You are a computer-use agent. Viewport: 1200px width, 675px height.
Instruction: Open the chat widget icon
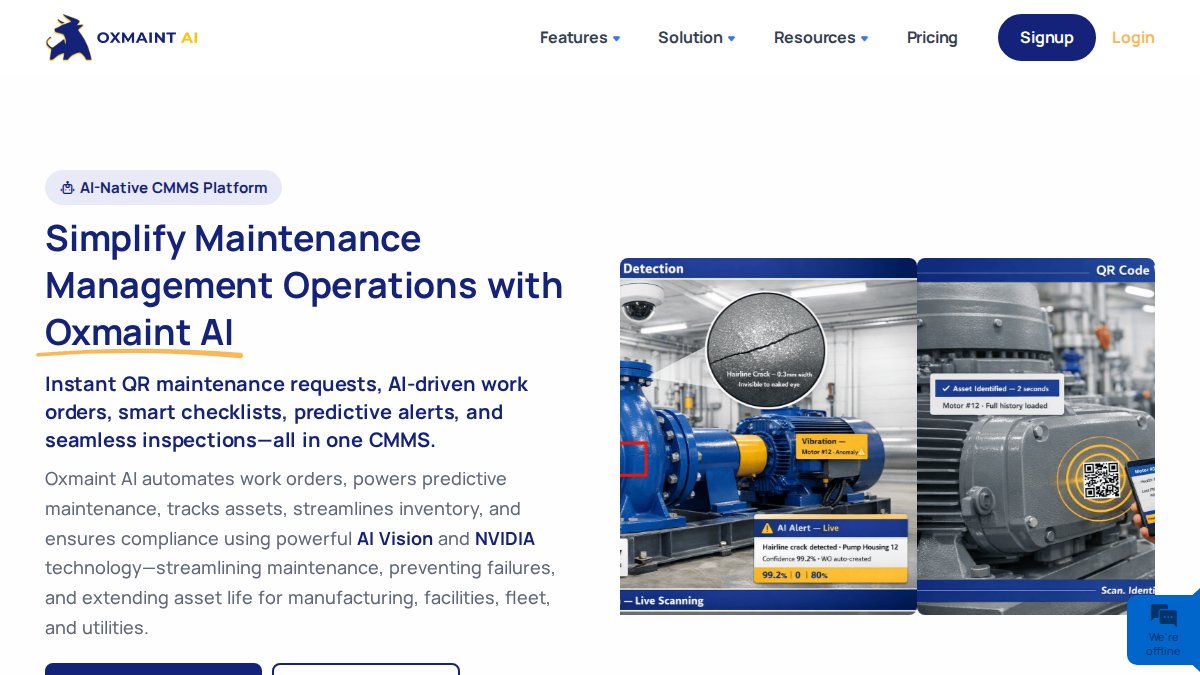pos(1163,616)
